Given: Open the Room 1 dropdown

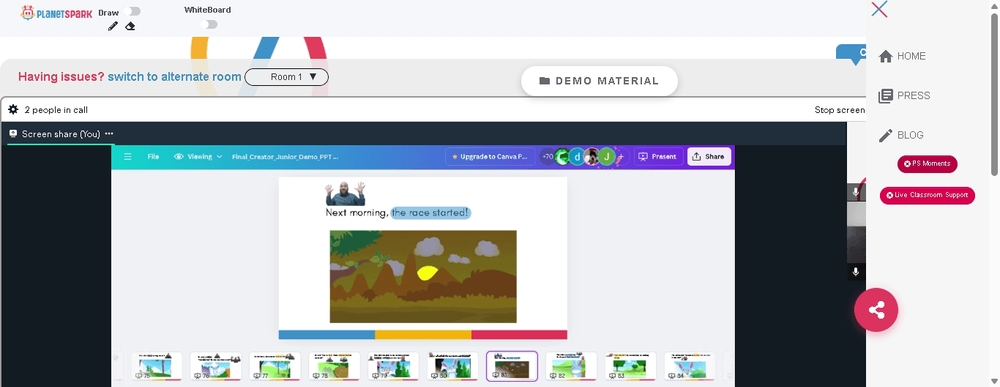Looking at the screenshot, I should click(286, 77).
